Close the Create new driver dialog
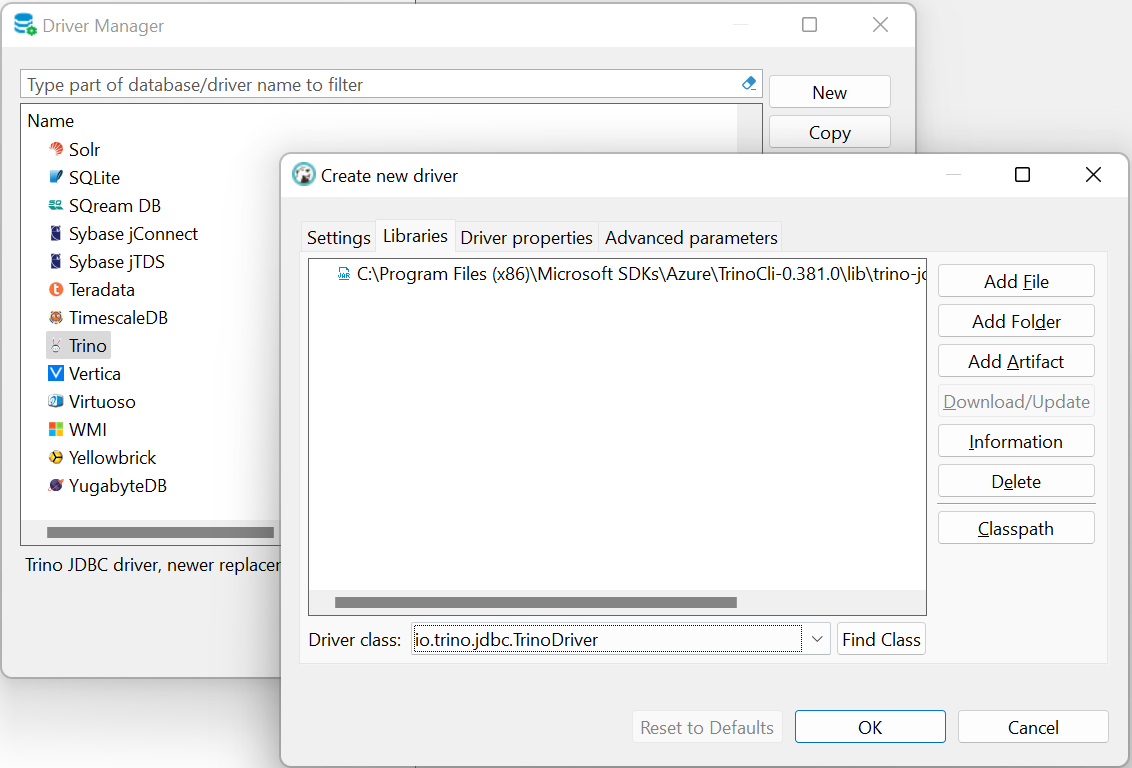Image resolution: width=1132 pixels, height=768 pixels. (x=1093, y=175)
